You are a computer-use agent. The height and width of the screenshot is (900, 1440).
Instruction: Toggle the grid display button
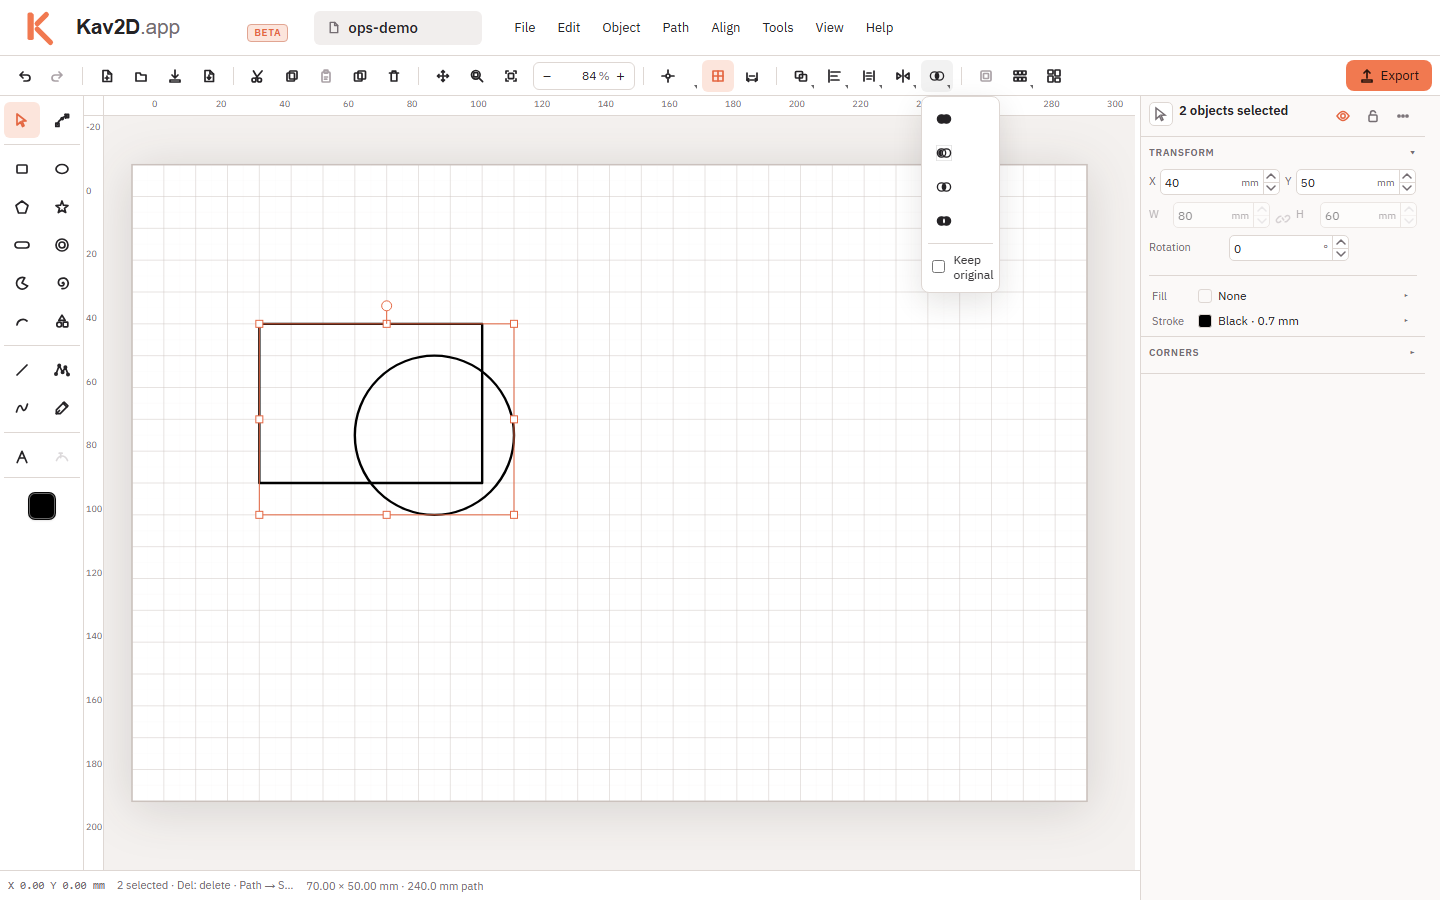coord(718,76)
